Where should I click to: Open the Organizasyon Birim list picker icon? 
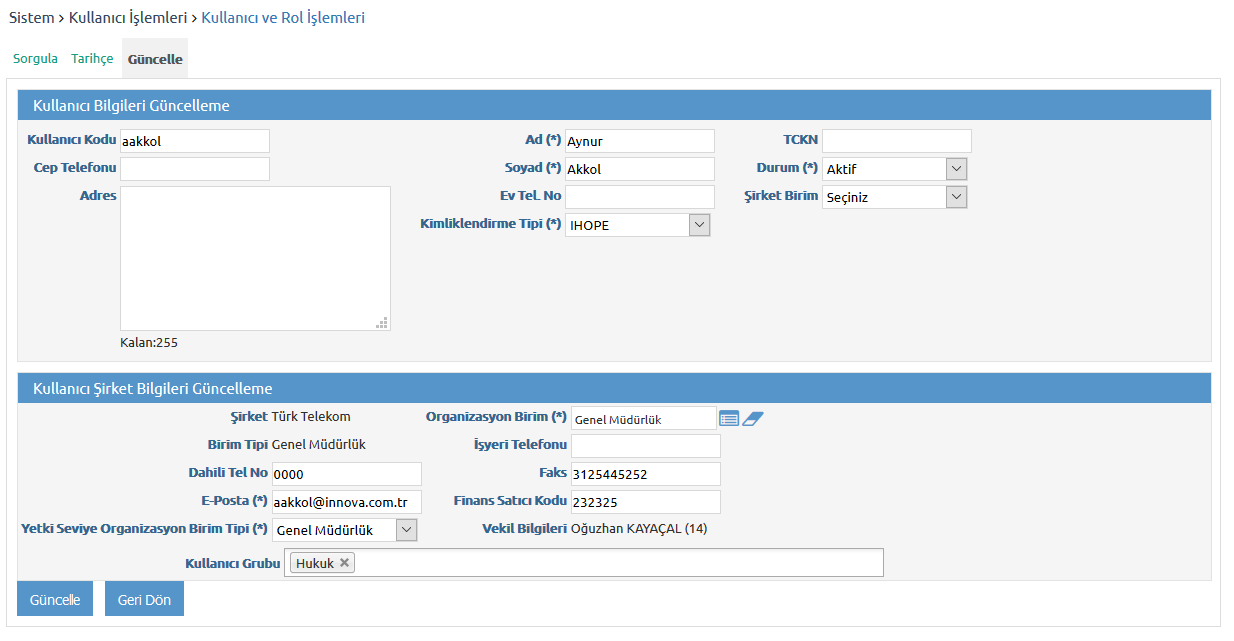point(729,419)
